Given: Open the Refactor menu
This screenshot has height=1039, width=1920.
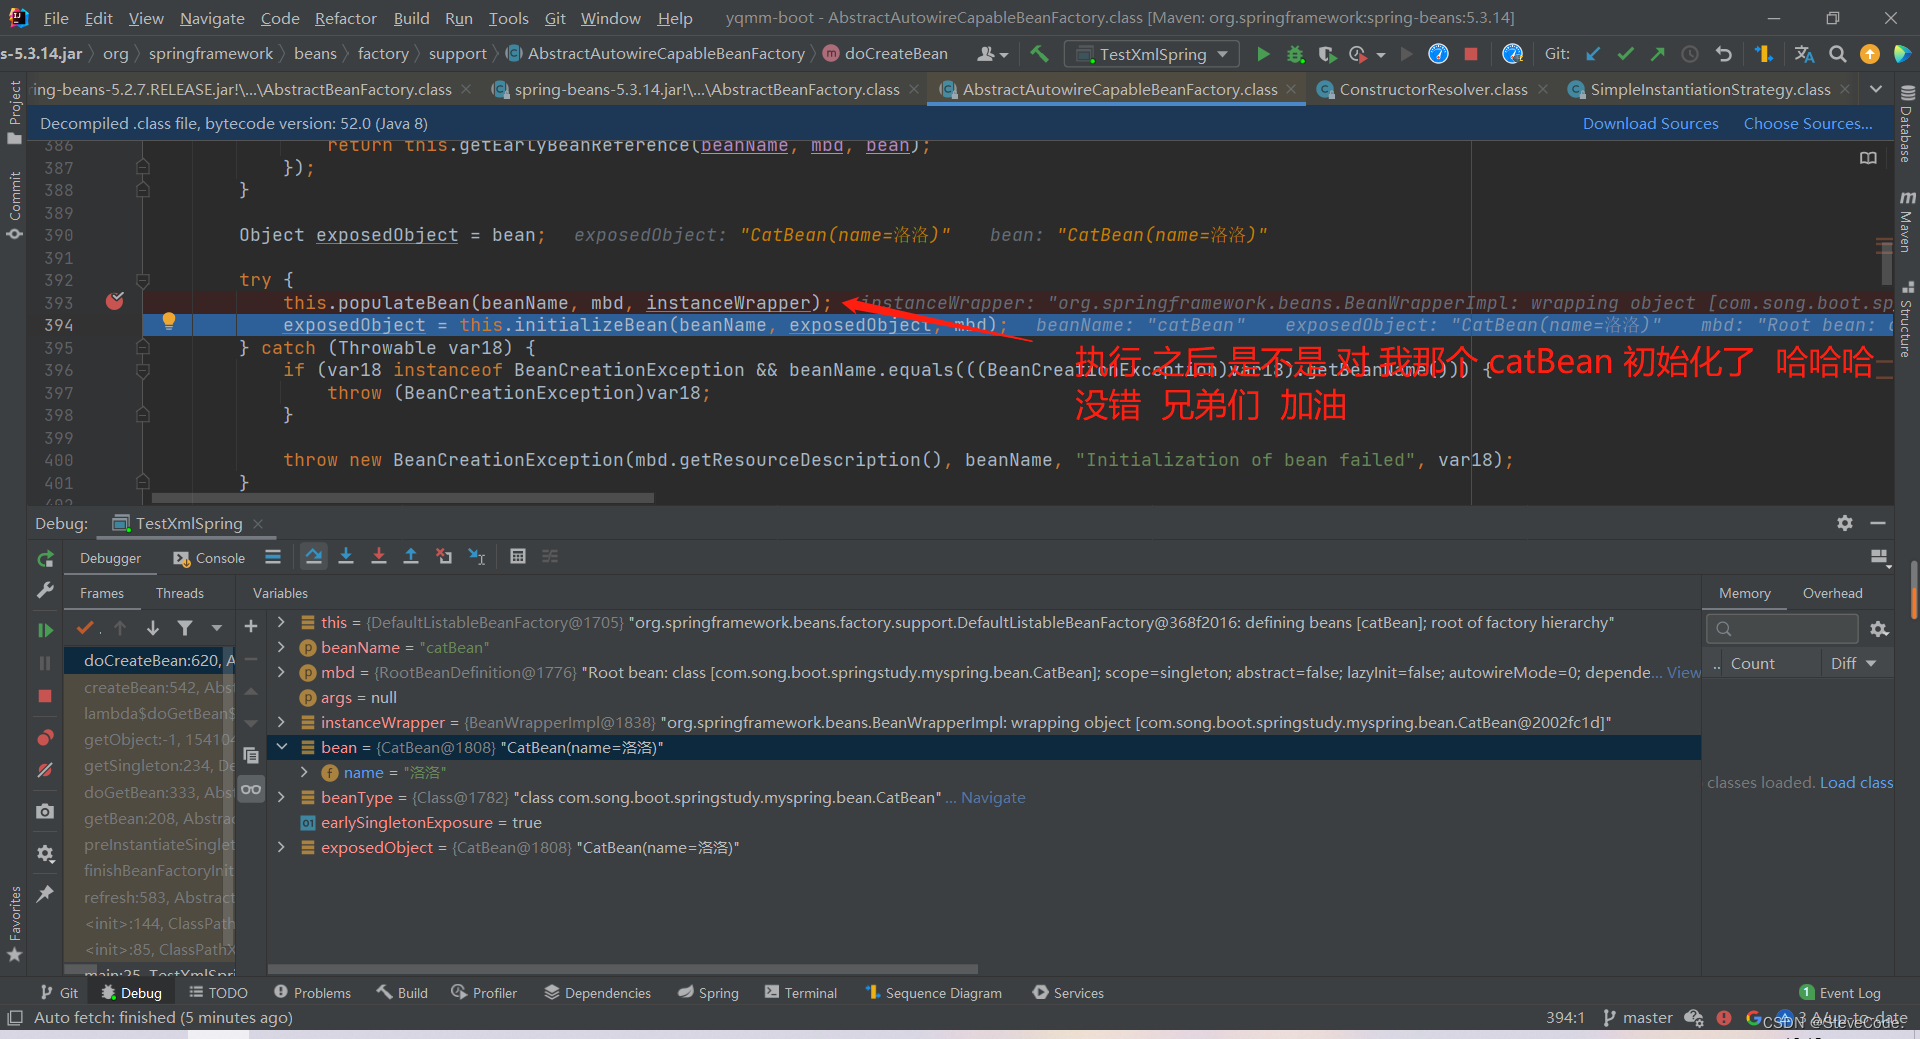Looking at the screenshot, I should coord(345,18).
